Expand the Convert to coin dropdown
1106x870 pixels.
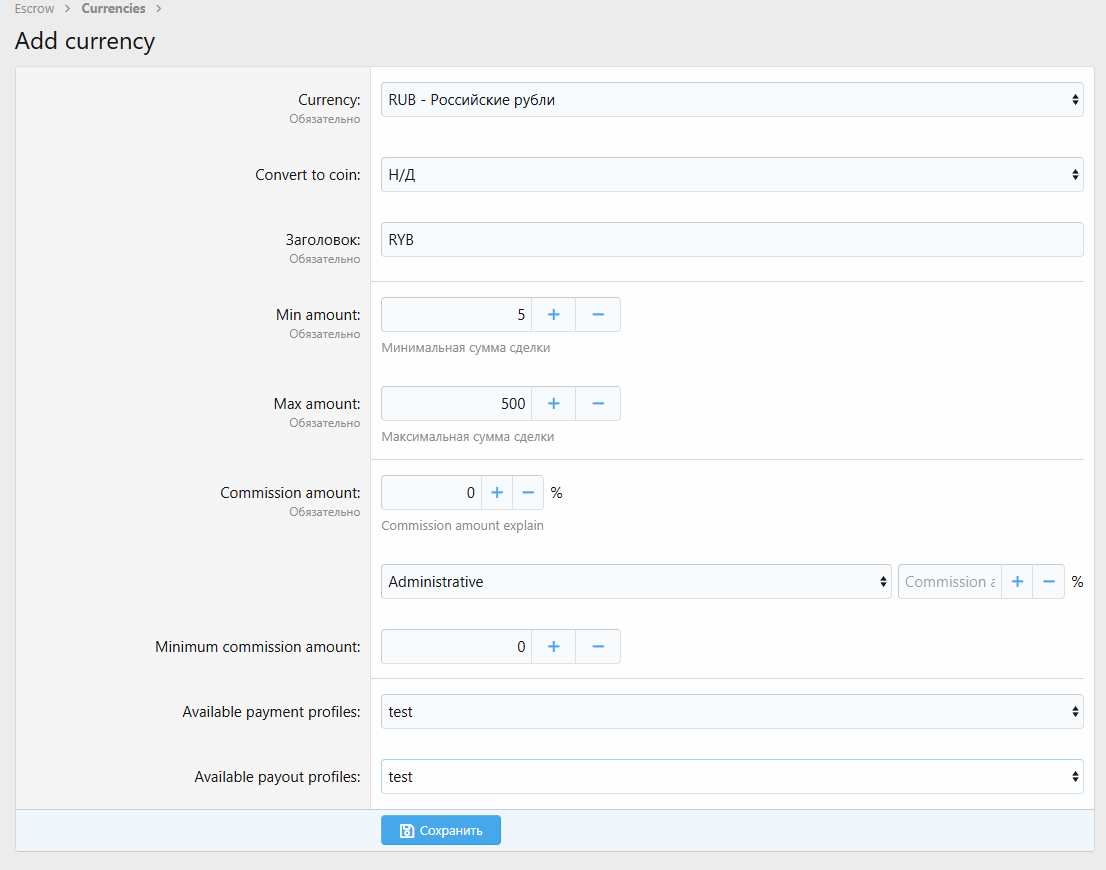point(731,175)
